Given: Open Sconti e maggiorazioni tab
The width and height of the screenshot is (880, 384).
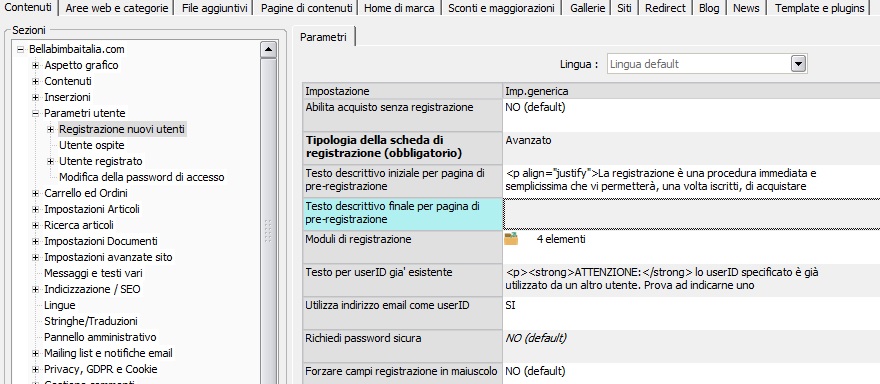Looking at the screenshot, I should tap(501, 8).
